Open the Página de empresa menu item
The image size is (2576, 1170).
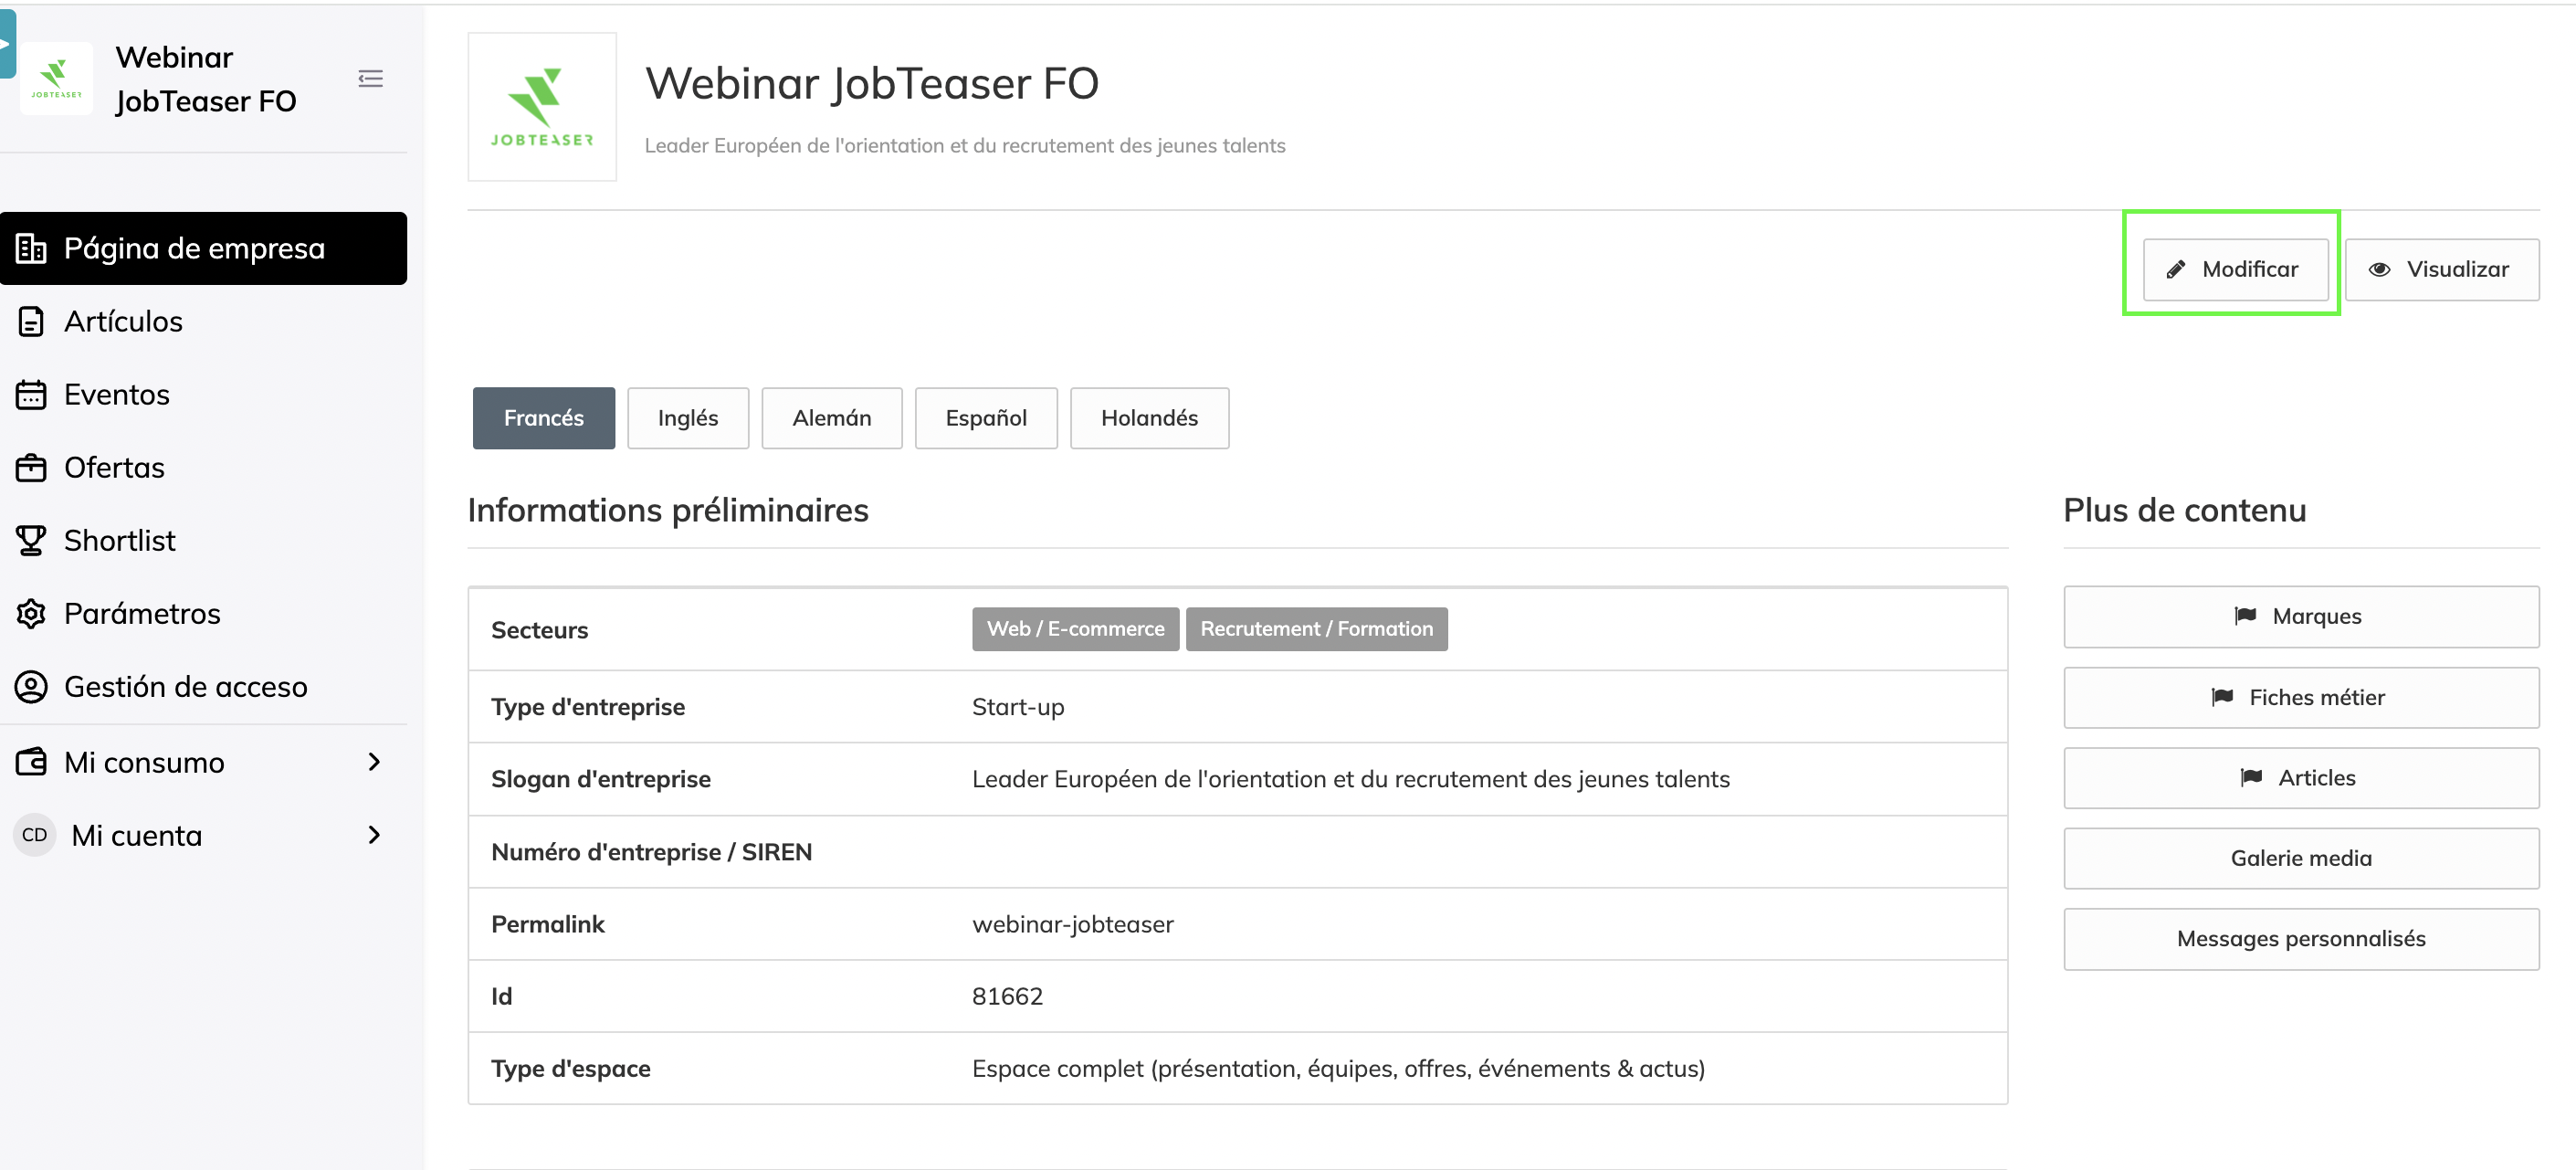click(204, 248)
